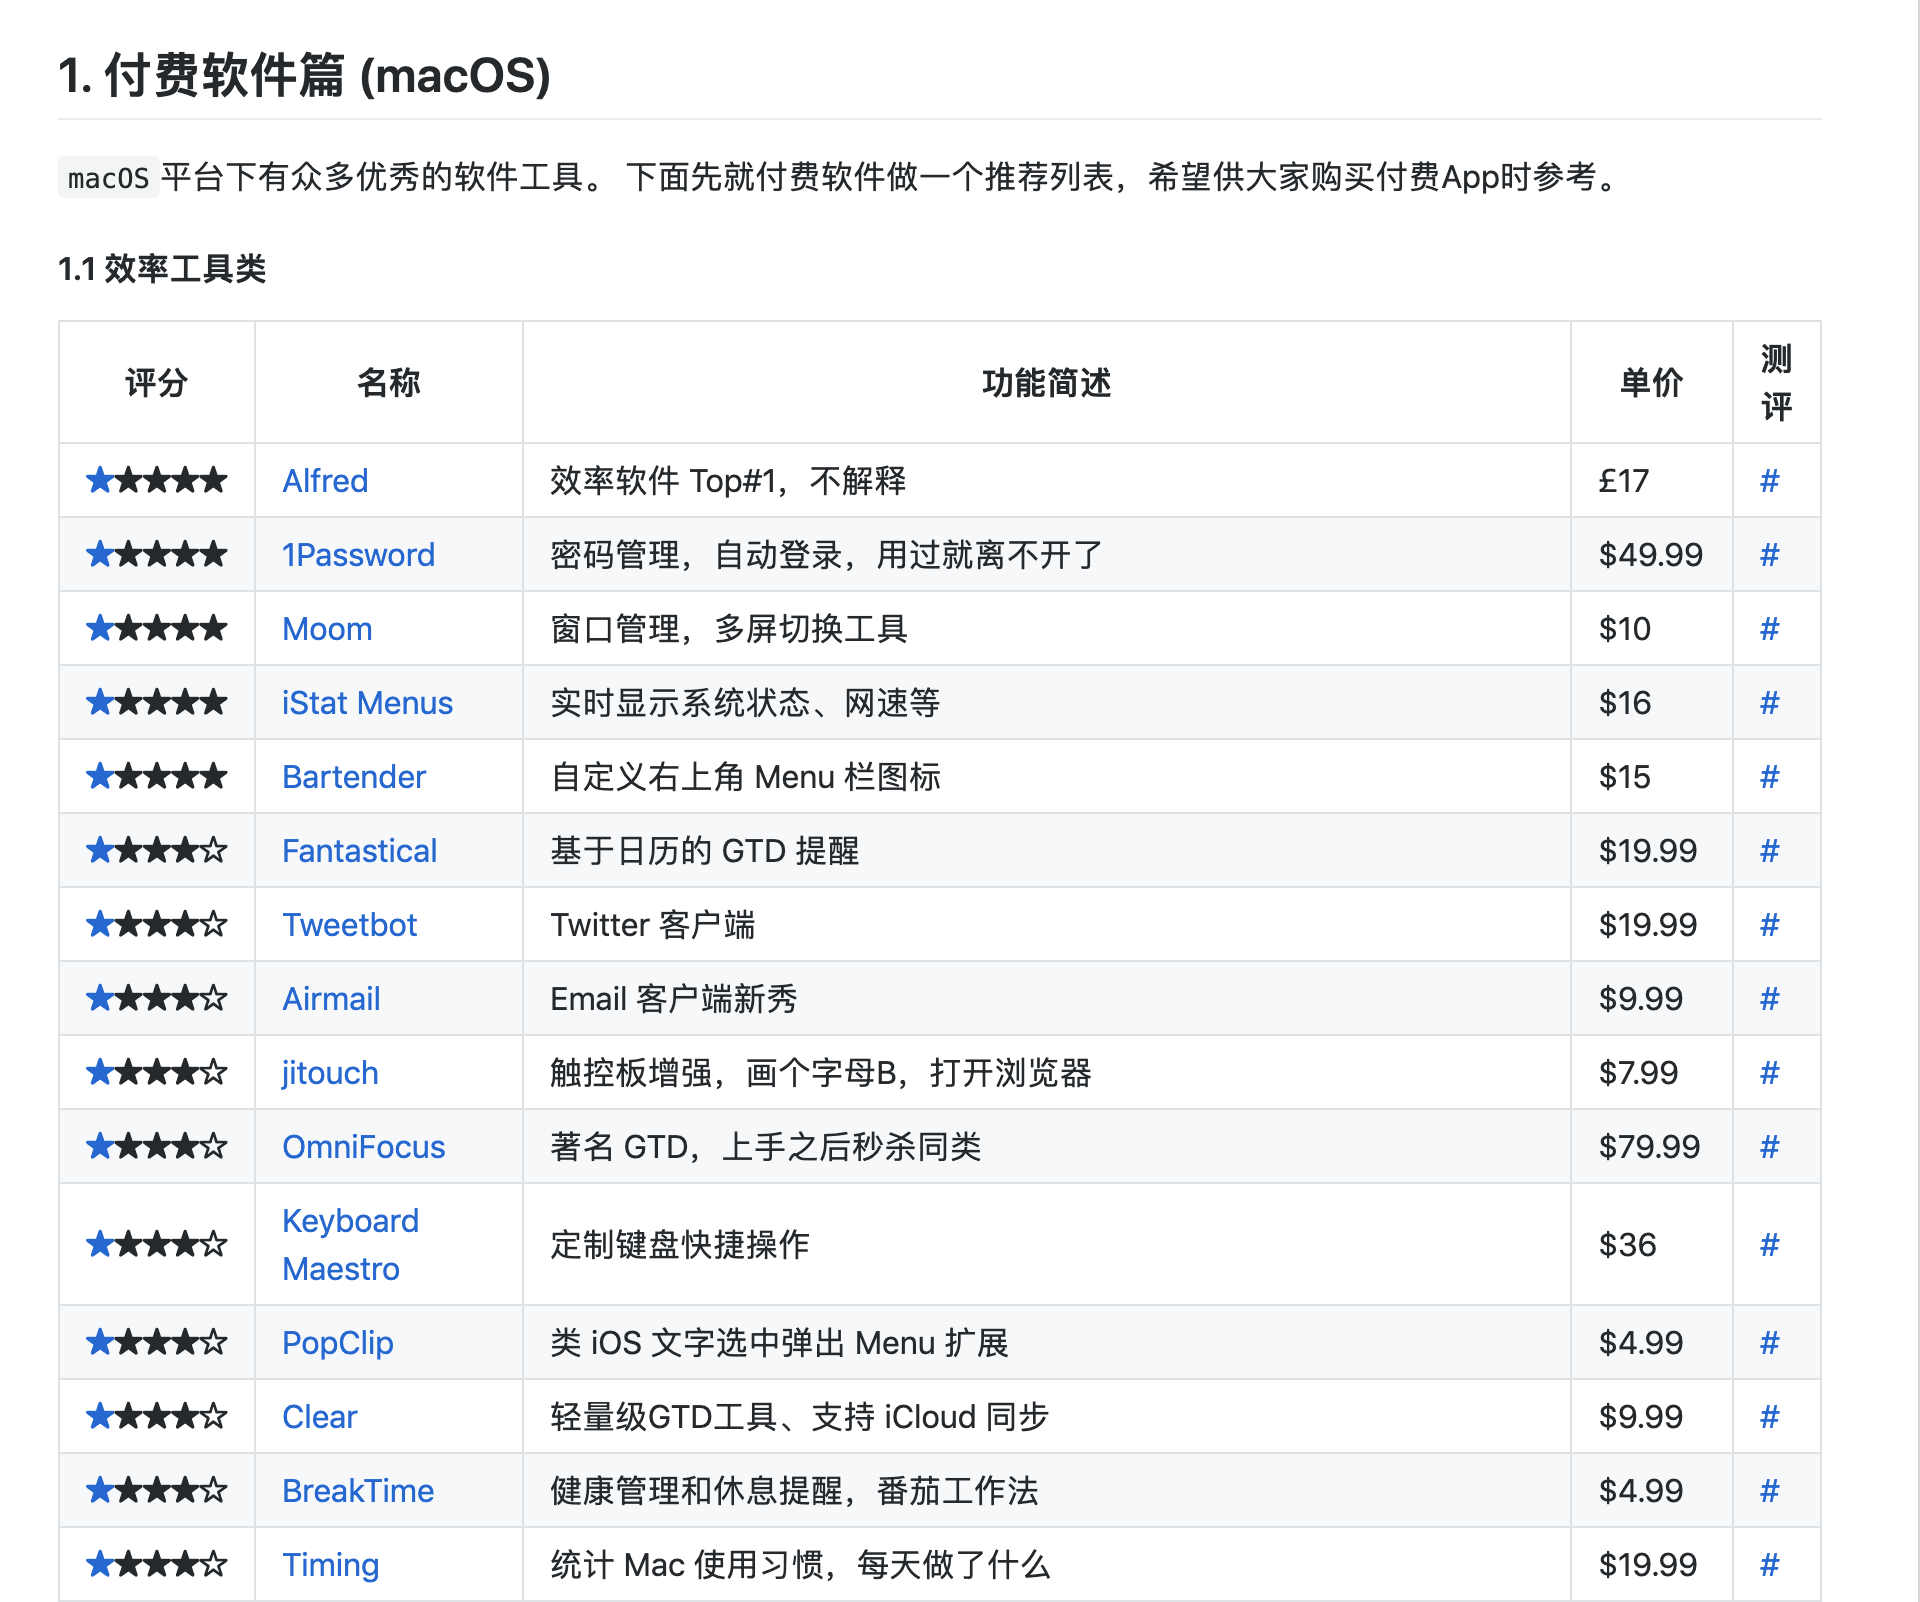
Task: Open the OmniFocus link
Action: pyautogui.click(x=363, y=1147)
